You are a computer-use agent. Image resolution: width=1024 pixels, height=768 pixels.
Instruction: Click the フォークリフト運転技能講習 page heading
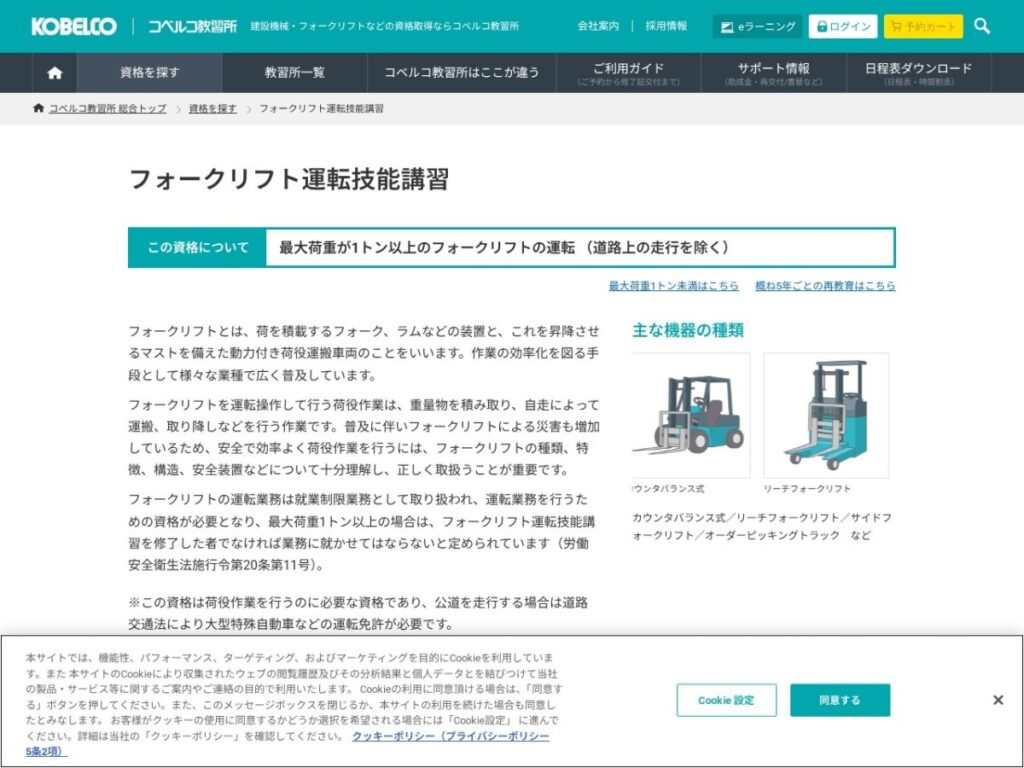[x=289, y=179]
